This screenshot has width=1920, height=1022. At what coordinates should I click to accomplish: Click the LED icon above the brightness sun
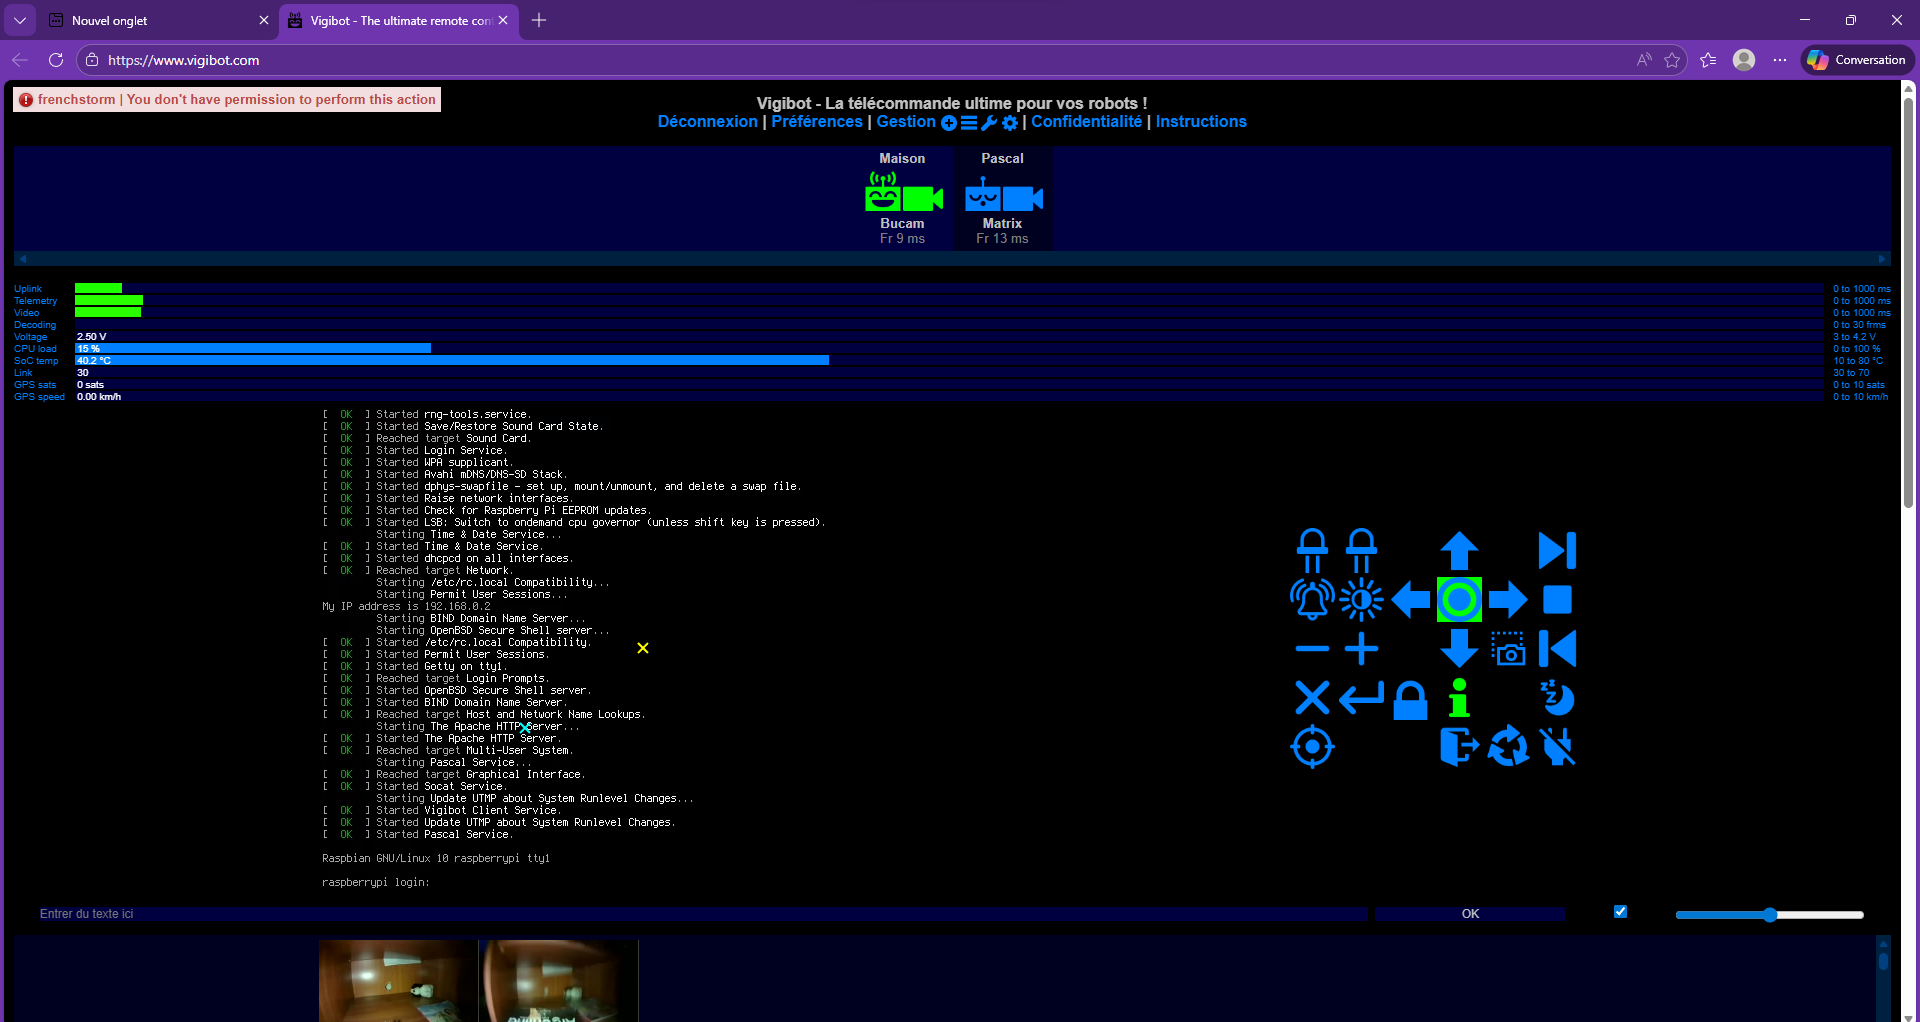point(1361,551)
